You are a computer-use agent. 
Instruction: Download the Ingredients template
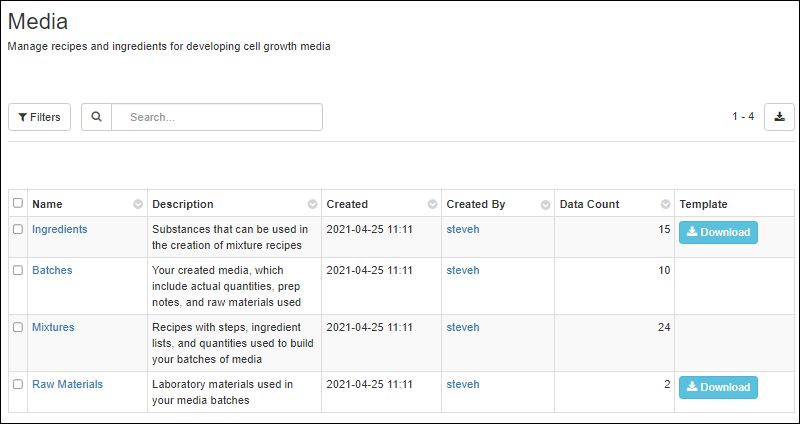[718, 232]
